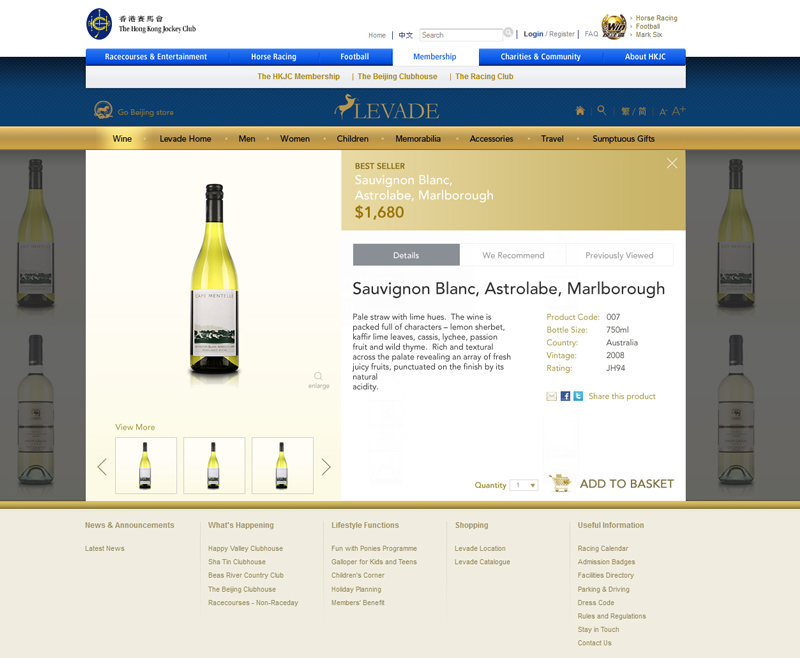Increase font size with A+ icon
The image size is (800, 658).
tap(679, 111)
